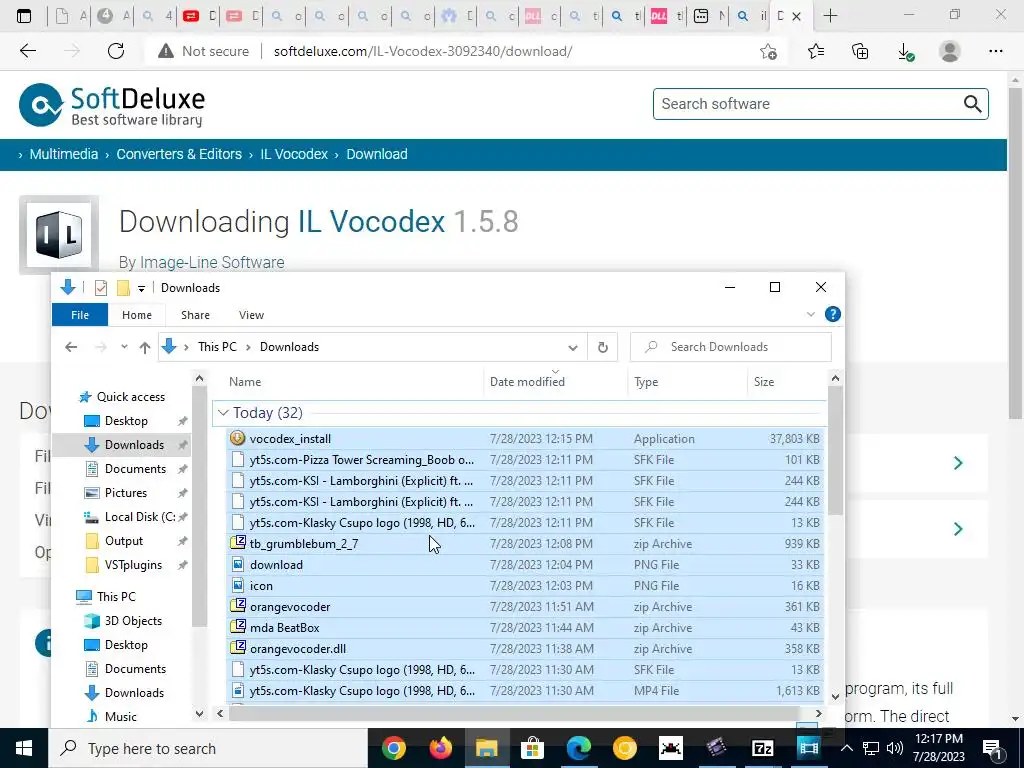Screen dimensions: 1024x768
Task: Select mda BeatBox archive
Action: pos(525,628)
